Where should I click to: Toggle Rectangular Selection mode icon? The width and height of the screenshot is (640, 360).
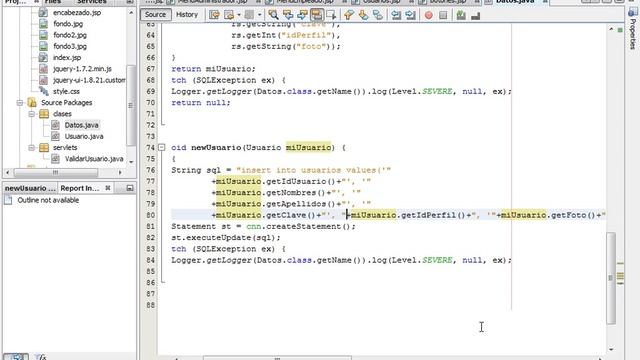pos(331,15)
